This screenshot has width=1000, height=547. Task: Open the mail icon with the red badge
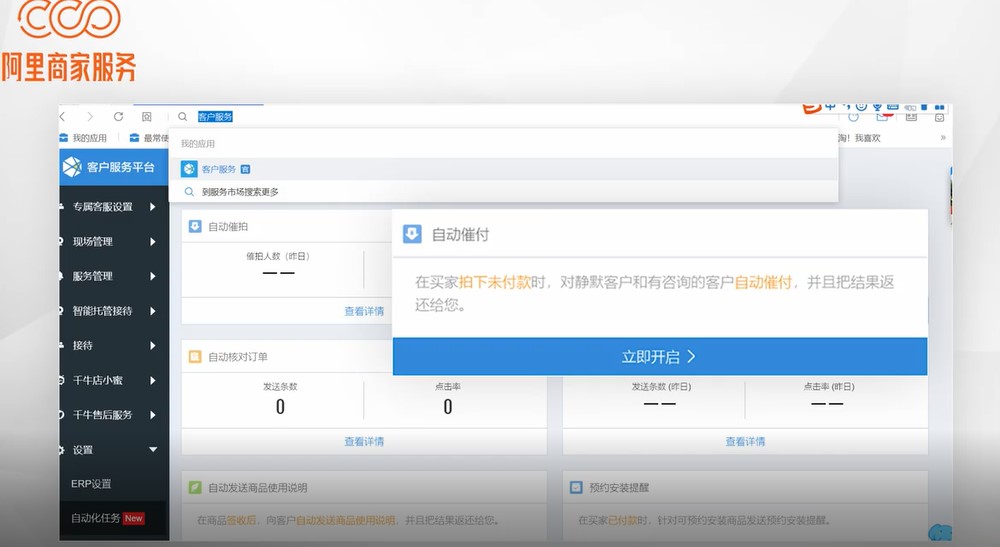point(883,117)
